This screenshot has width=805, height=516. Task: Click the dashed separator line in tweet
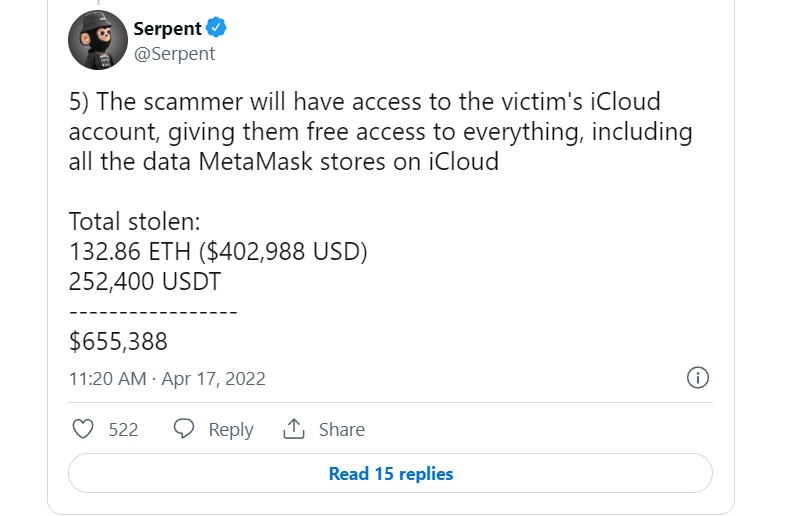(x=152, y=311)
